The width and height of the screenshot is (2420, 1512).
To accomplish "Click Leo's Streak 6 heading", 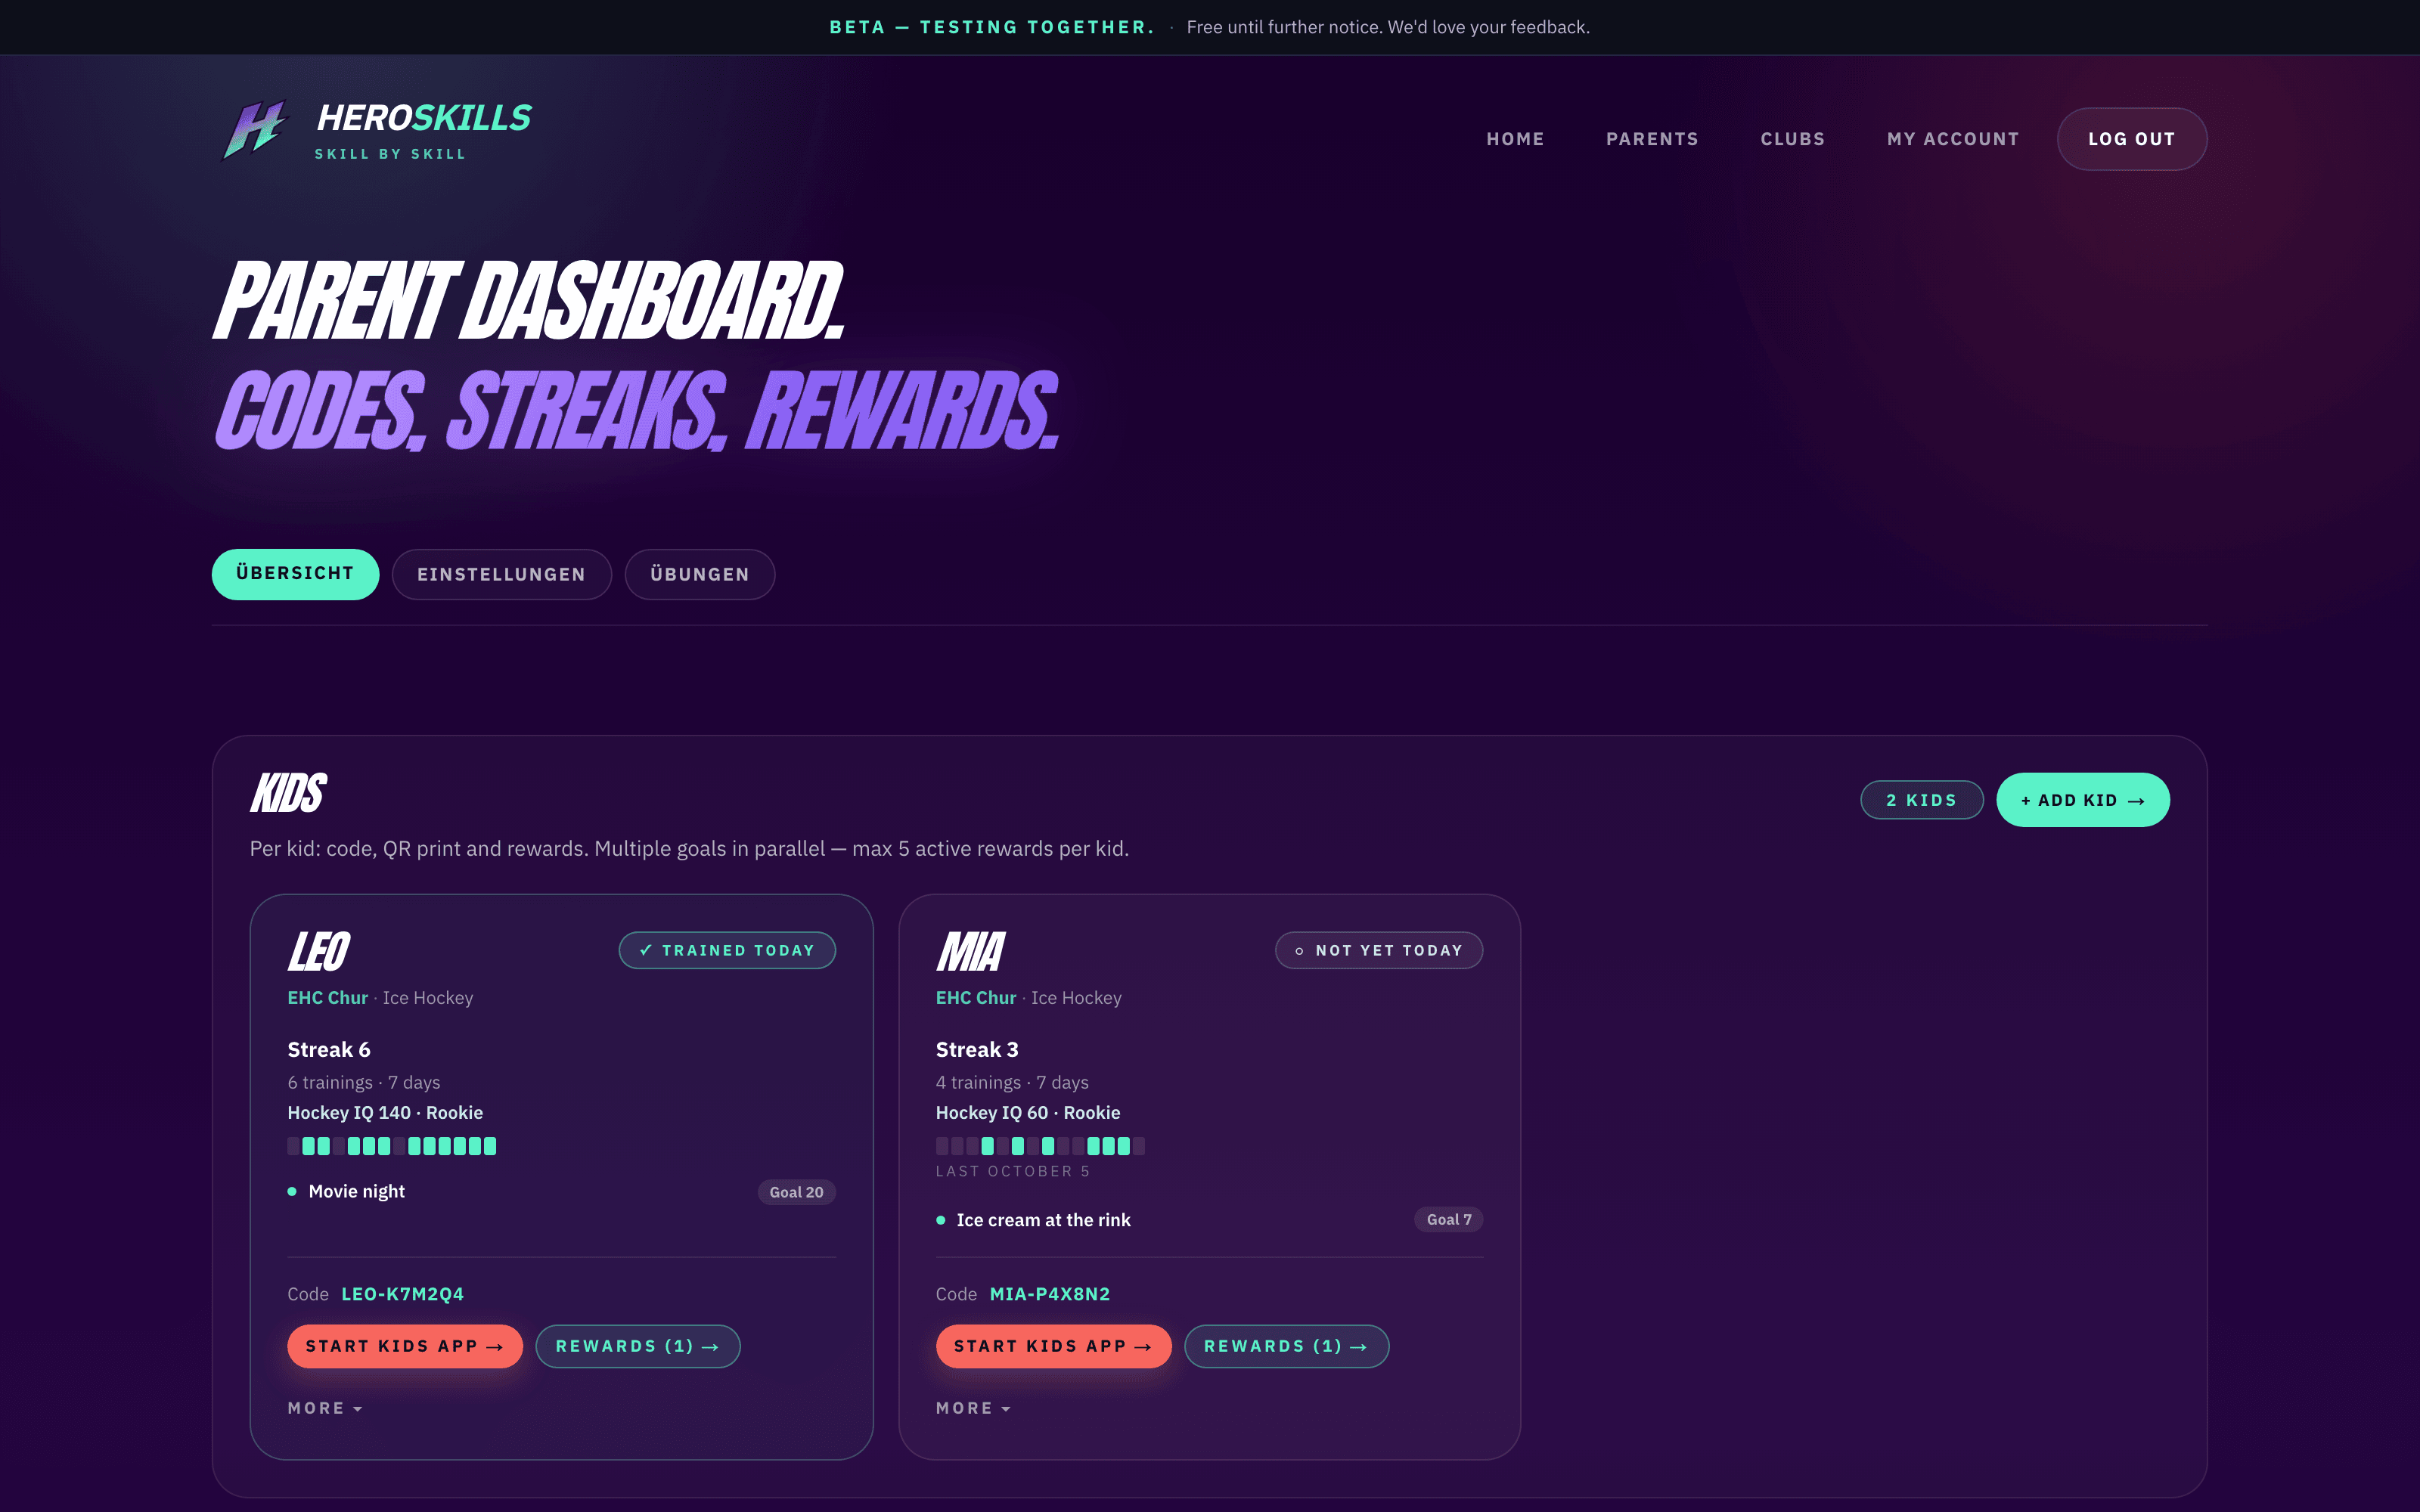I will click(x=328, y=1050).
